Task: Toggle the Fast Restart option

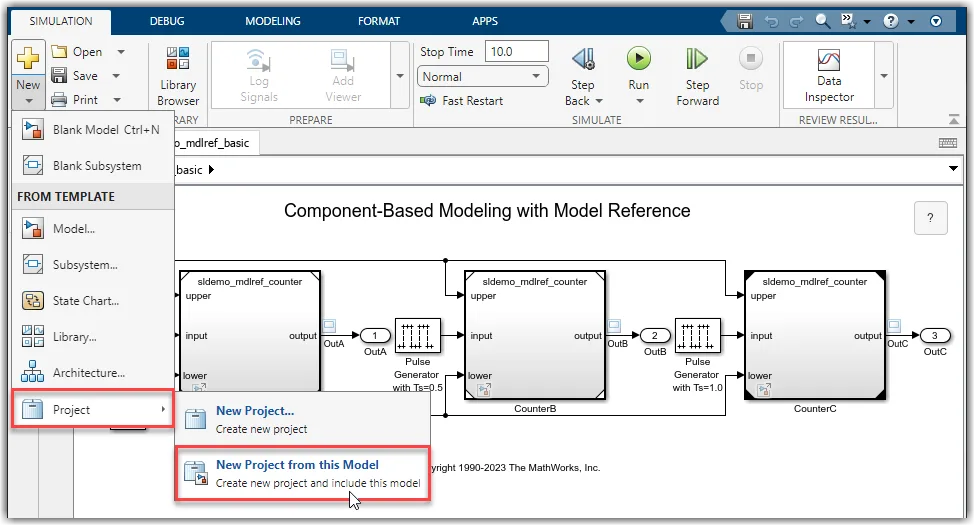Action: (461, 101)
